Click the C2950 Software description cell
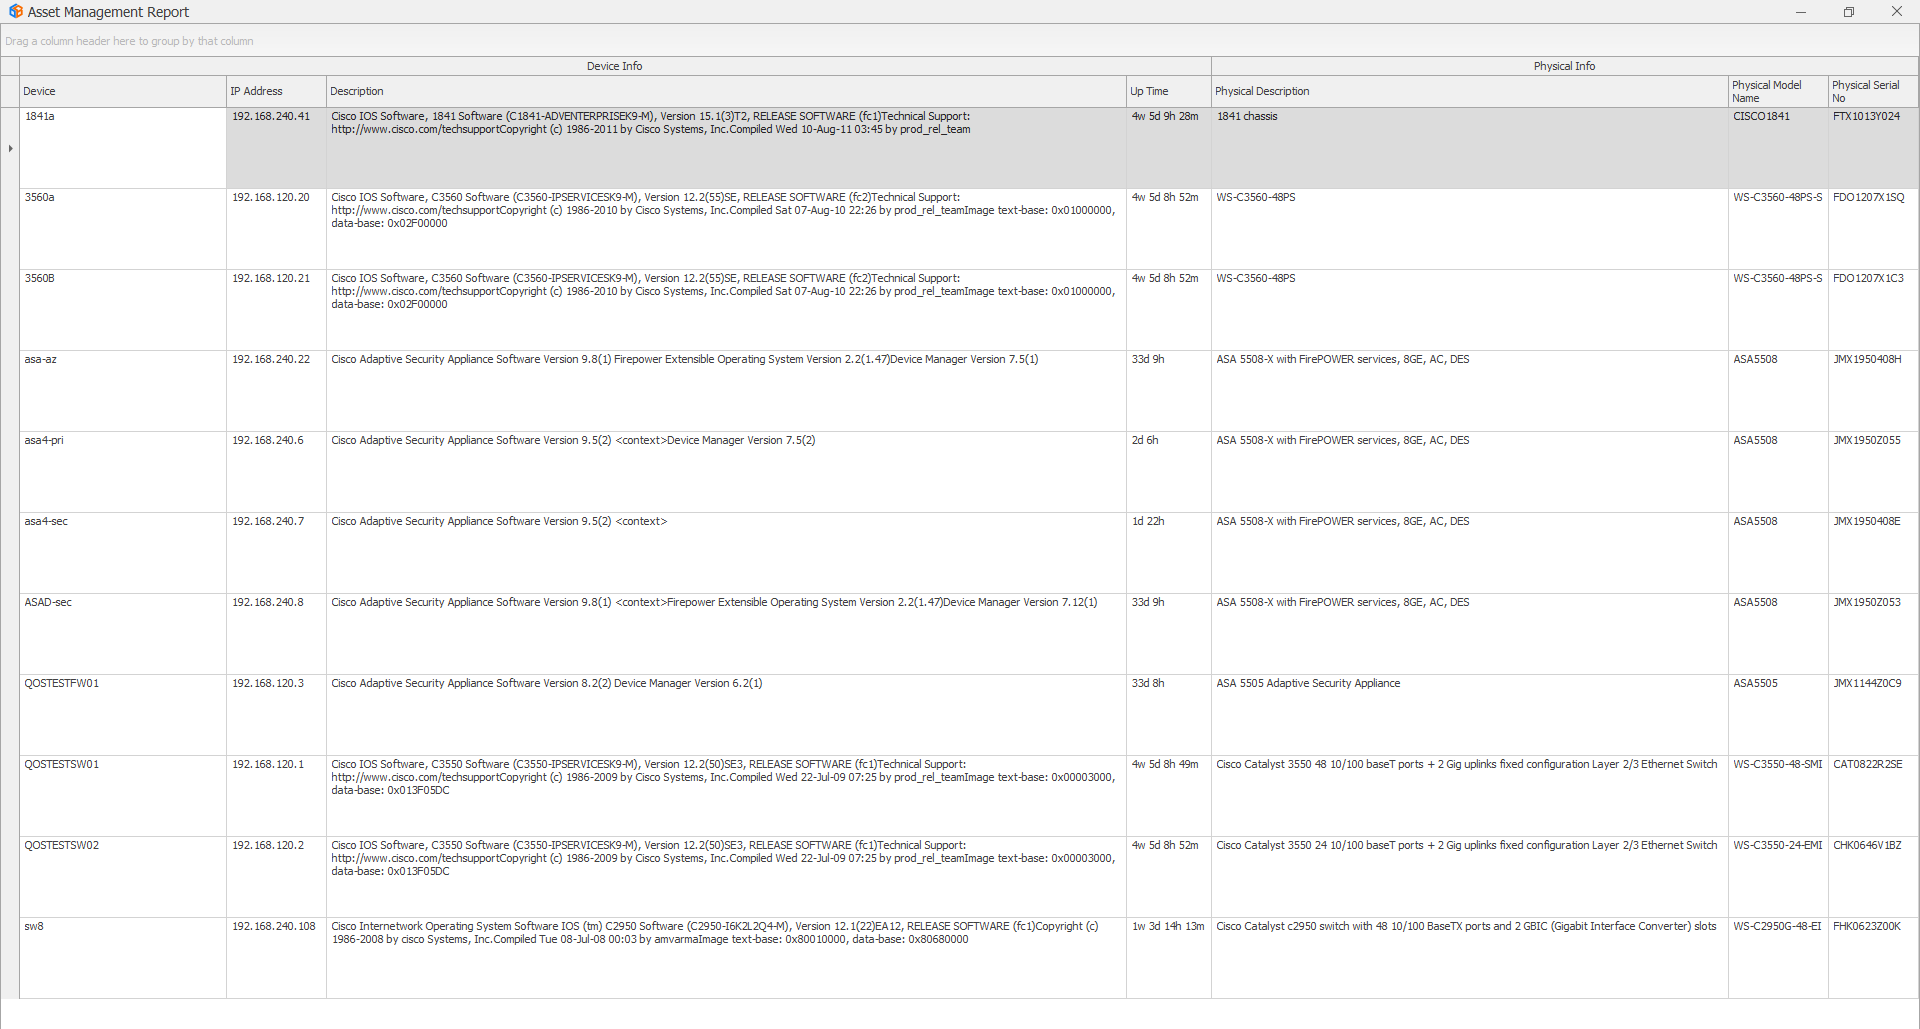The height and width of the screenshot is (1029, 1920). tap(726, 958)
